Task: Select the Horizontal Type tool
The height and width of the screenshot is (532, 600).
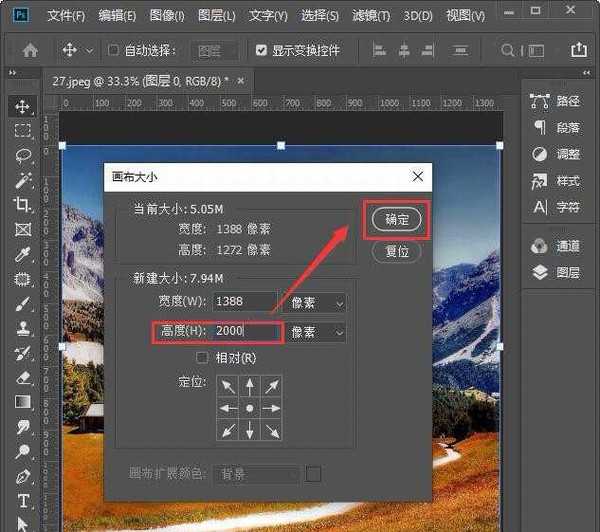Action: tap(23, 501)
